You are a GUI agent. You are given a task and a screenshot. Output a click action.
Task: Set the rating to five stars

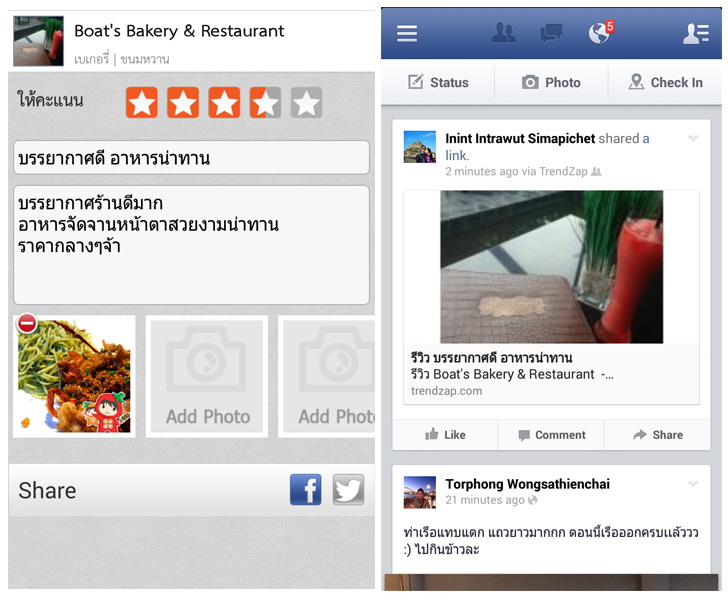click(306, 103)
